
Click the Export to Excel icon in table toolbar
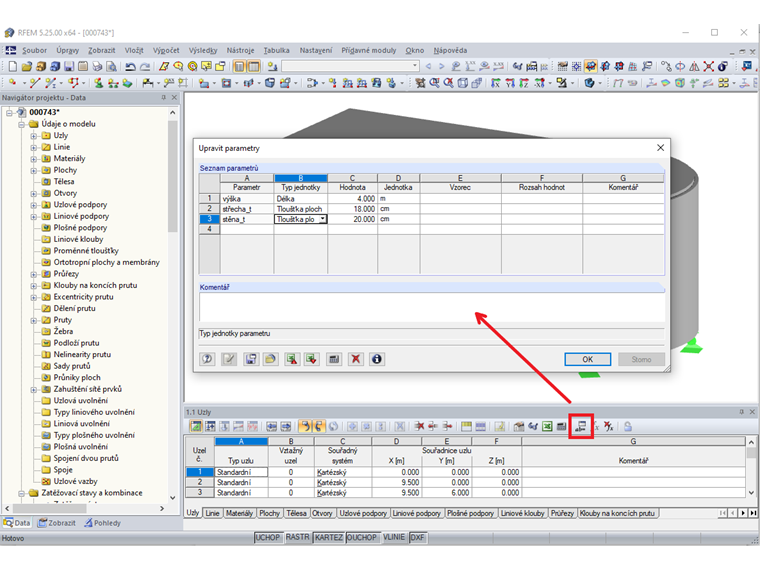547,427
